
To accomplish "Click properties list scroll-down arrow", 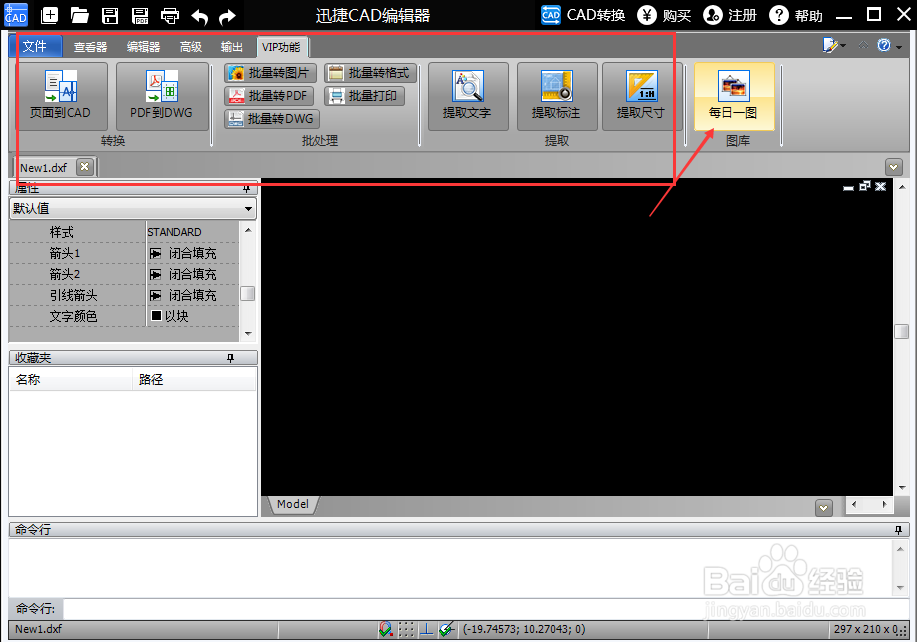I will tap(248, 334).
